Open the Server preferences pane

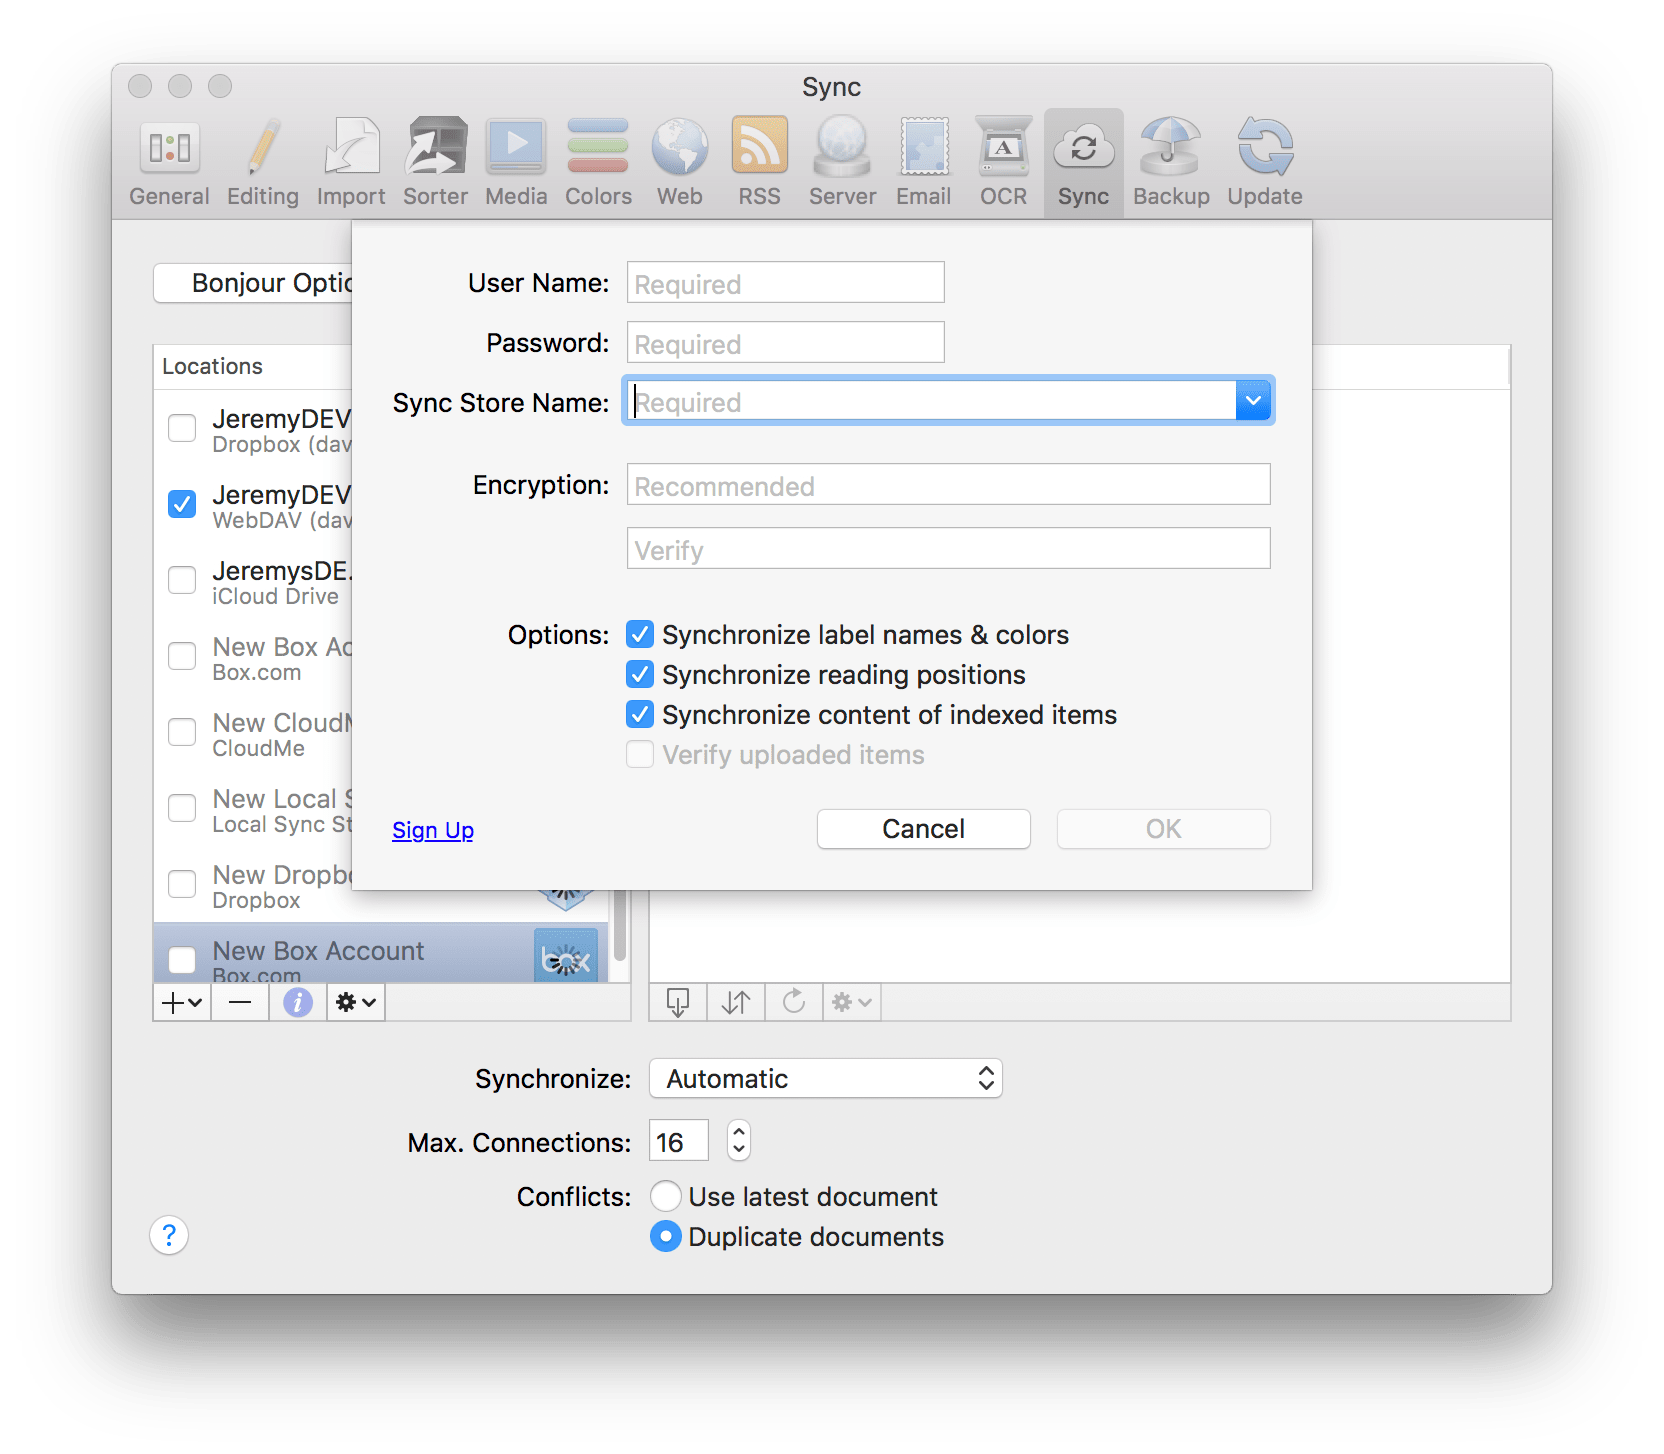coord(842,162)
